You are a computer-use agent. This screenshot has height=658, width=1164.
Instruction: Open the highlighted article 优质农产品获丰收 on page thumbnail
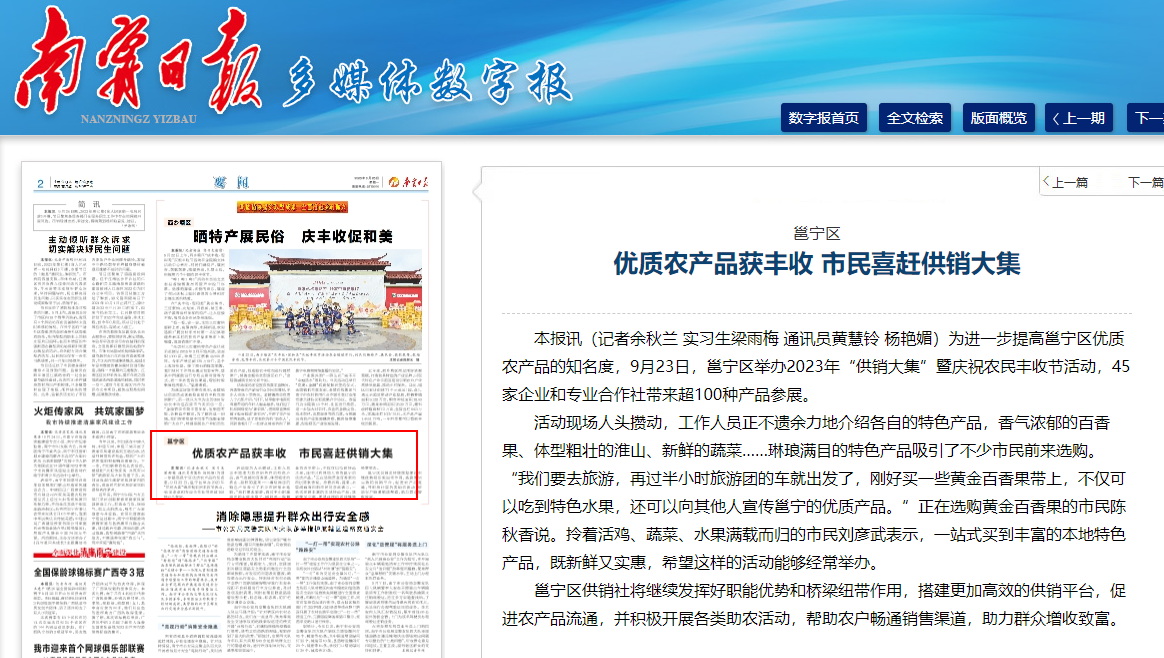[284, 465]
